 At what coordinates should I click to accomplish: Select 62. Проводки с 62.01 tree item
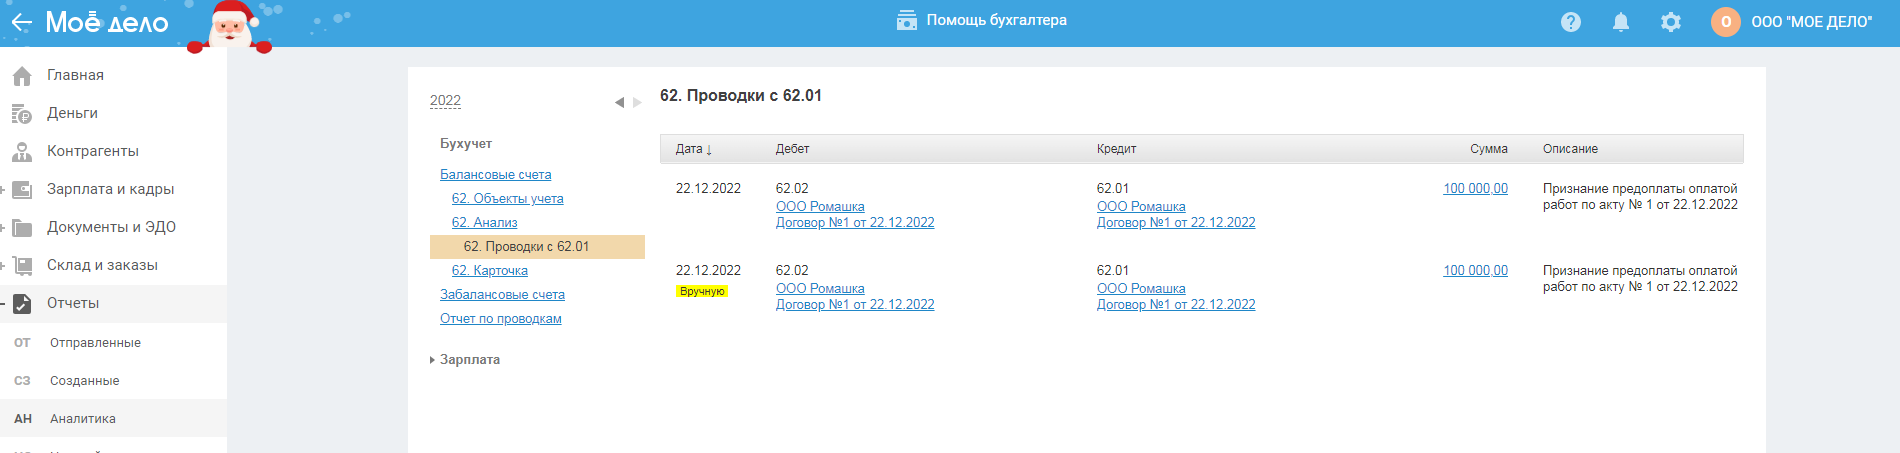coord(526,247)
